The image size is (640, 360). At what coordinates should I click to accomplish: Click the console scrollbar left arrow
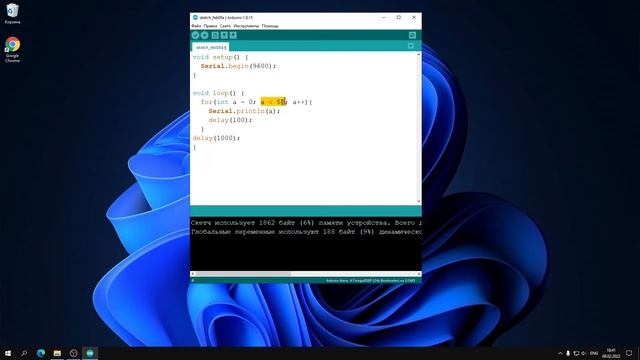pos(193,274)
